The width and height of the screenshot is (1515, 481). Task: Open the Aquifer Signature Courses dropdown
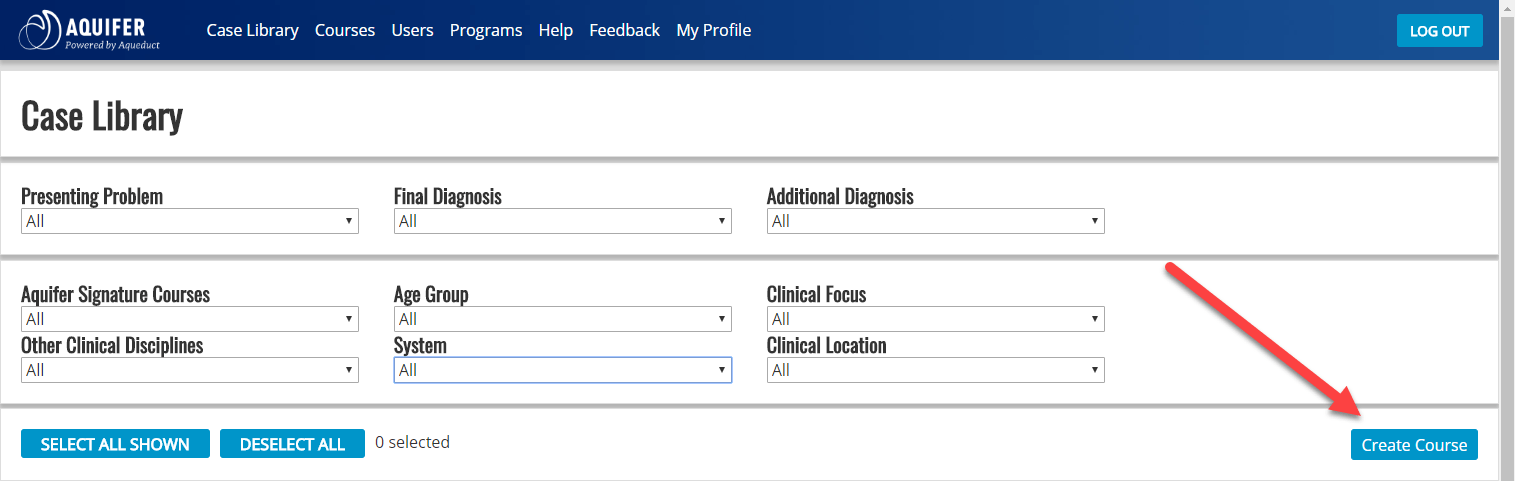(190, 319)
